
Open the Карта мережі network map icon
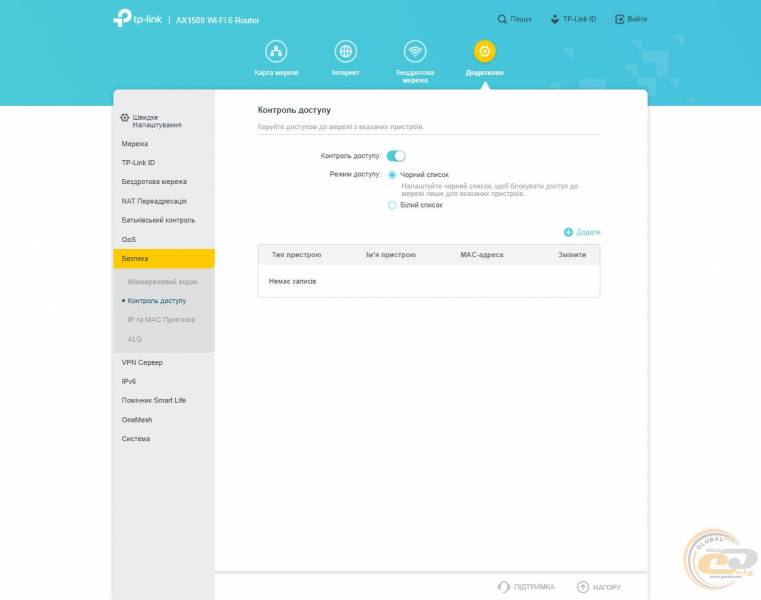click(x=276, y=51)
